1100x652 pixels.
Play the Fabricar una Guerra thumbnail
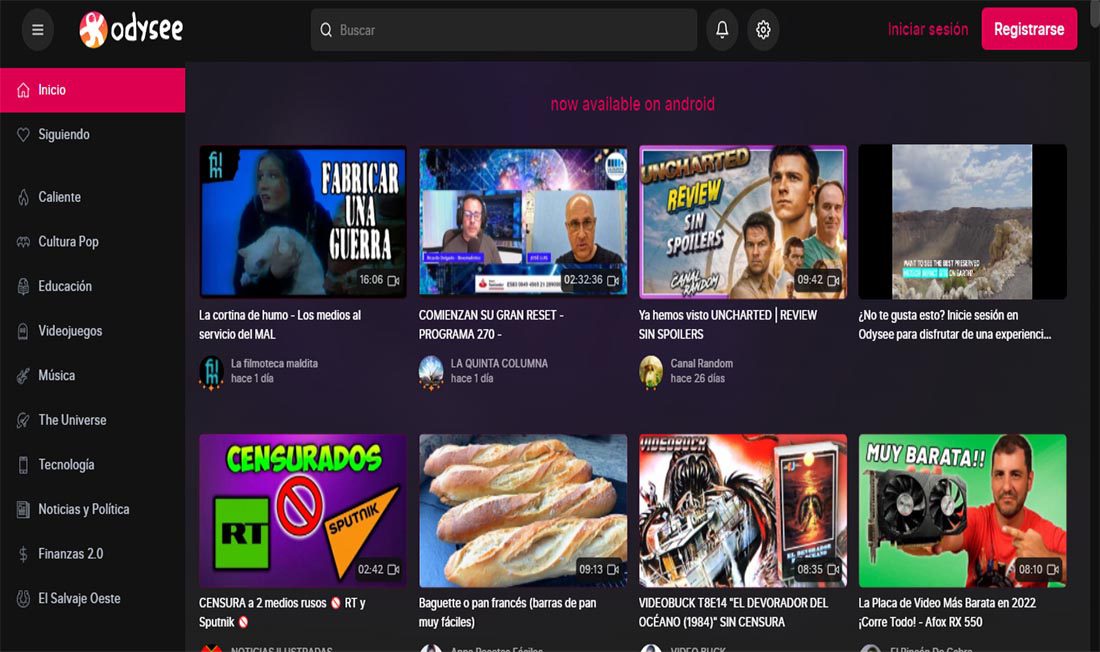302,222
